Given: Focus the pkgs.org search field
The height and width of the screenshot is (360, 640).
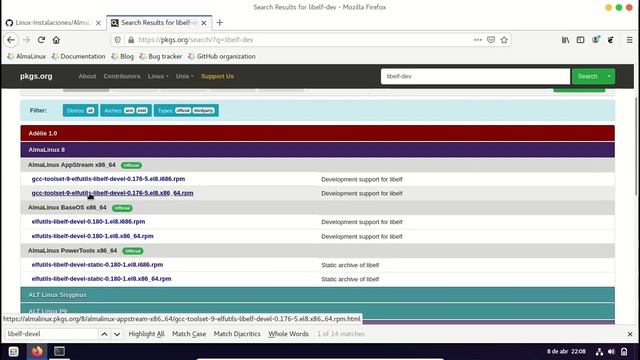Looking at the screenshot, I should tap(475, 76).
